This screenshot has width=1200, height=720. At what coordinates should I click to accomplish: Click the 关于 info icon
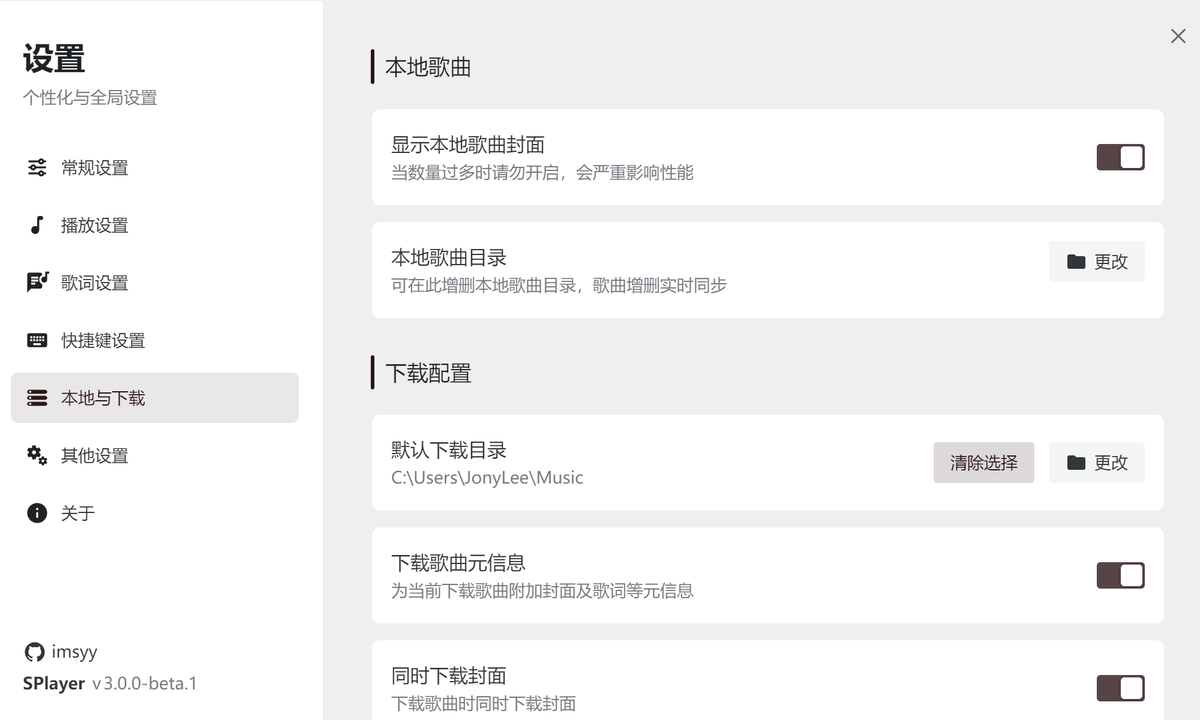coord(36,513)
